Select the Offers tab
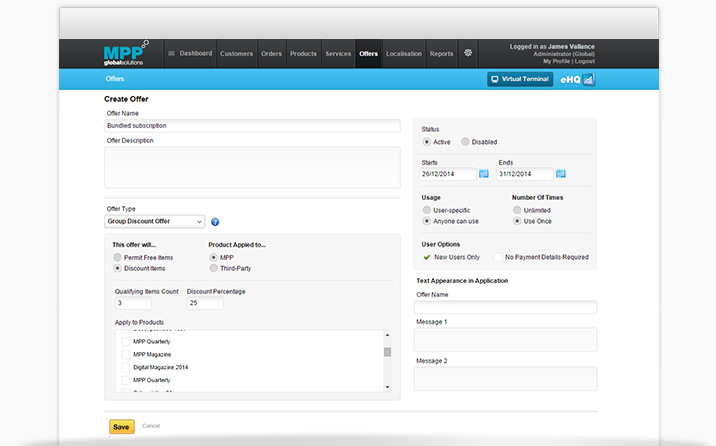Viewport: 716px width, 446px height. click(x=368, y=54)
